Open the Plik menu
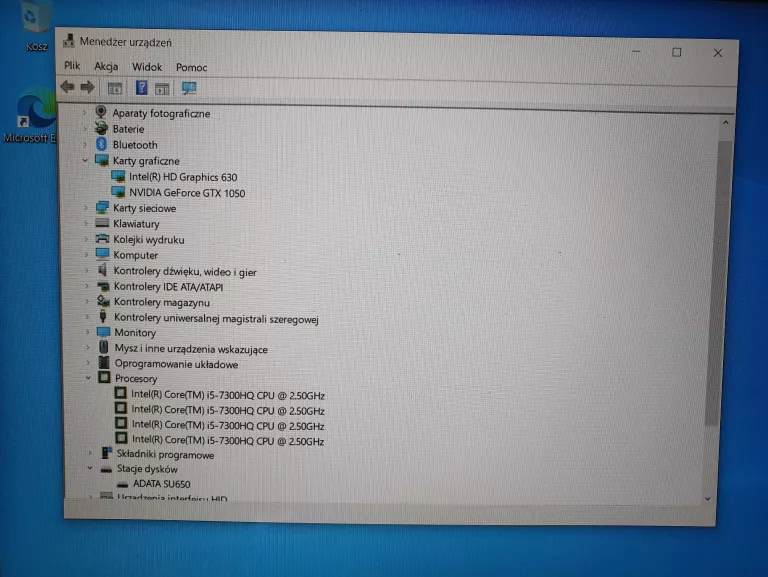768x577 pixels. 72,65
